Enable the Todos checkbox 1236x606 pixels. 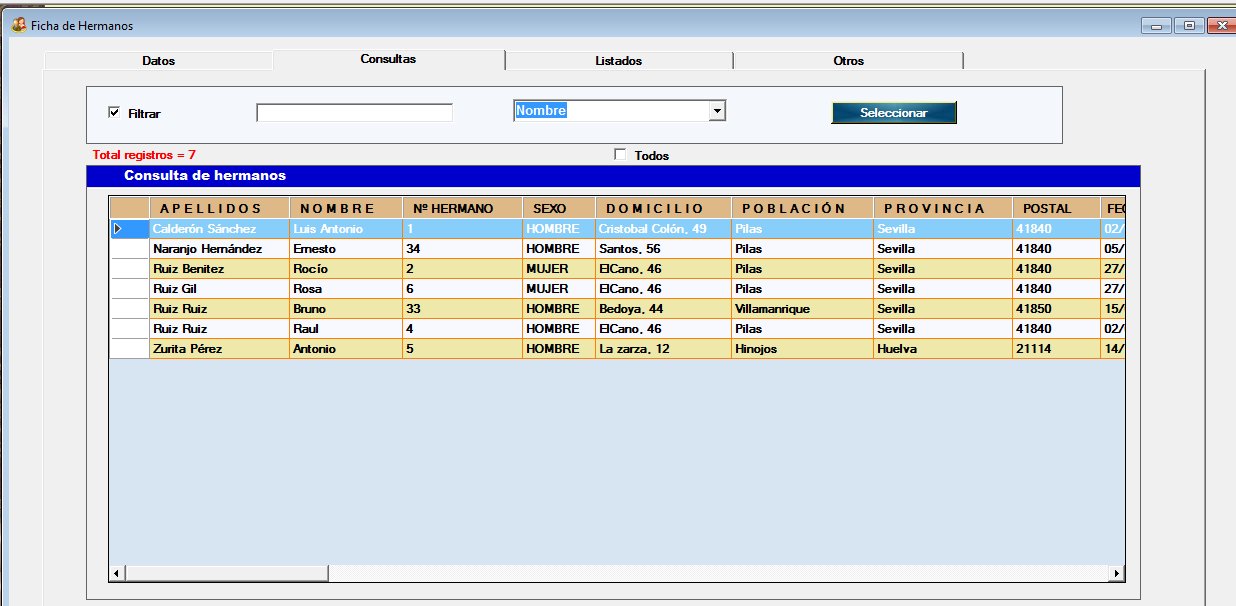click(620, 155)
